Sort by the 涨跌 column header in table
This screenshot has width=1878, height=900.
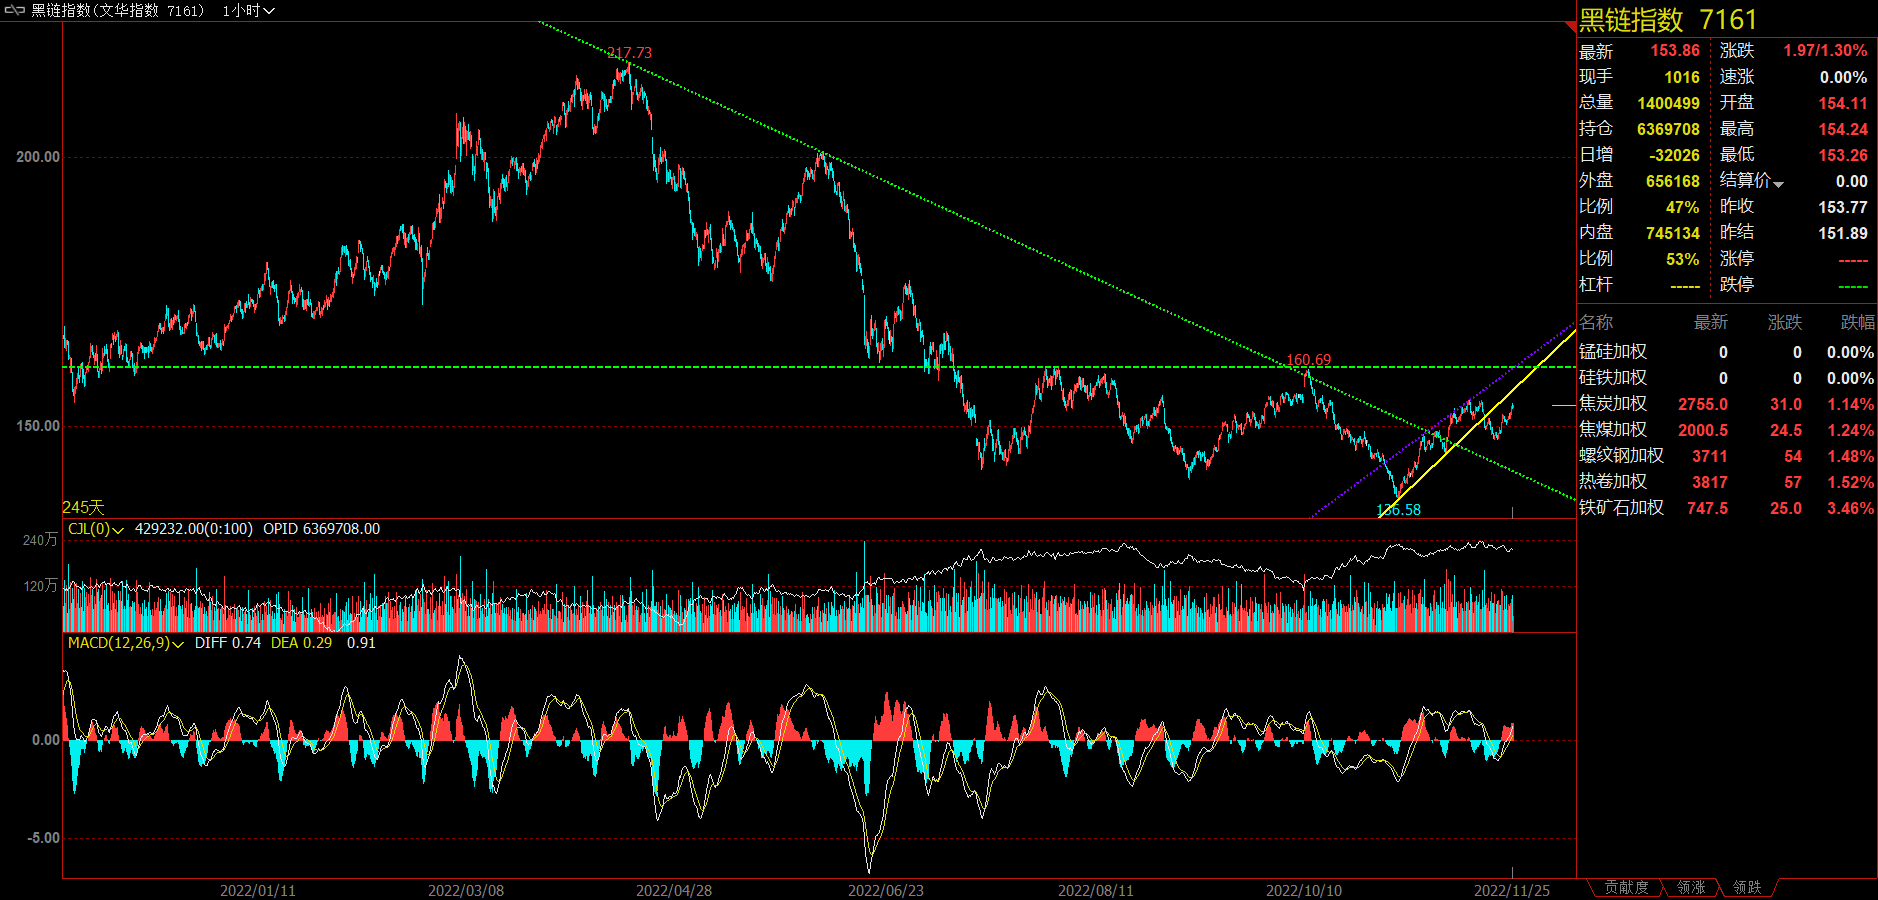pyautogui.click(x=1785, y=322)
